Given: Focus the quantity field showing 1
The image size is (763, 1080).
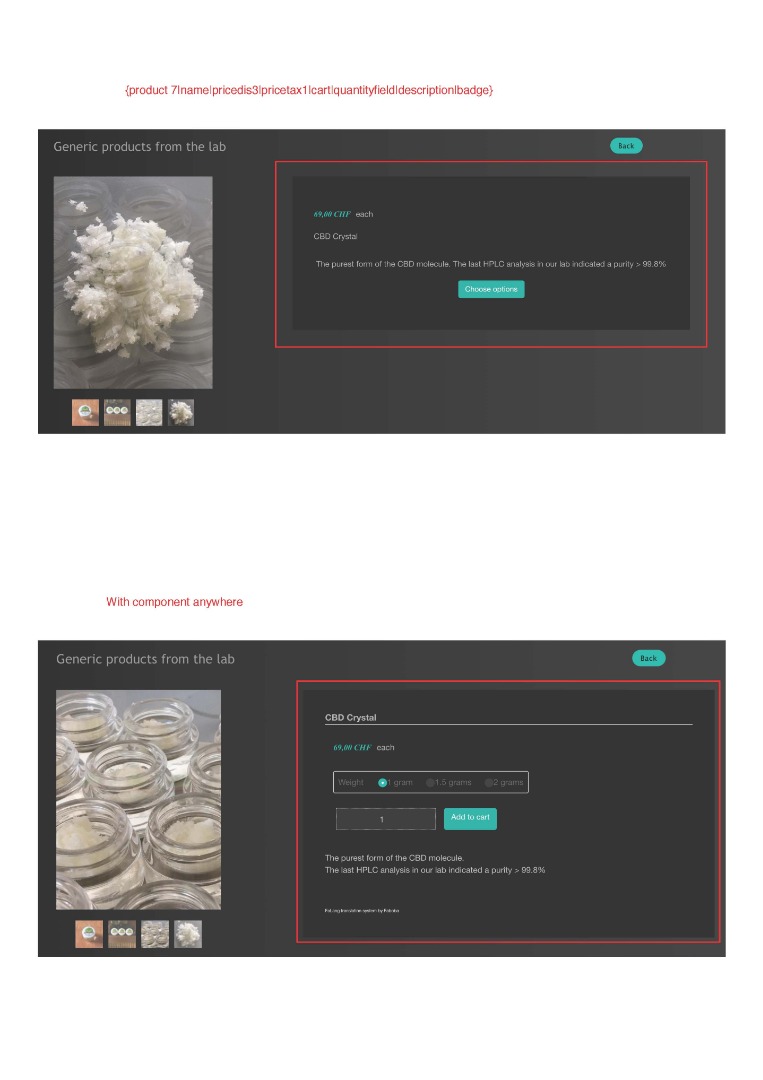Looking at the screenshot, I should tap(386, 819).
